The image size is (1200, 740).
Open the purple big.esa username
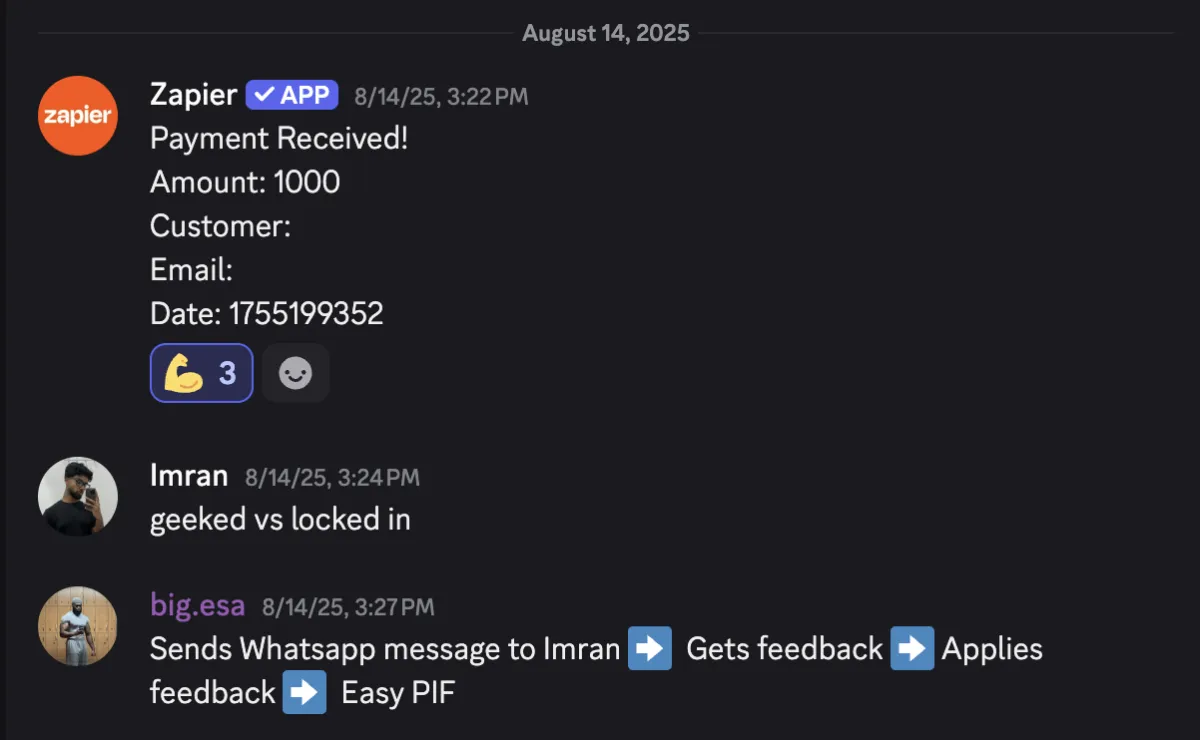click(197, 605)
